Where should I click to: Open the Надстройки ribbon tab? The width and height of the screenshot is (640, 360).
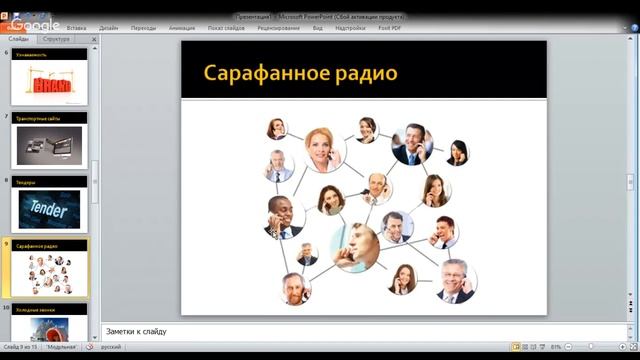350,28
